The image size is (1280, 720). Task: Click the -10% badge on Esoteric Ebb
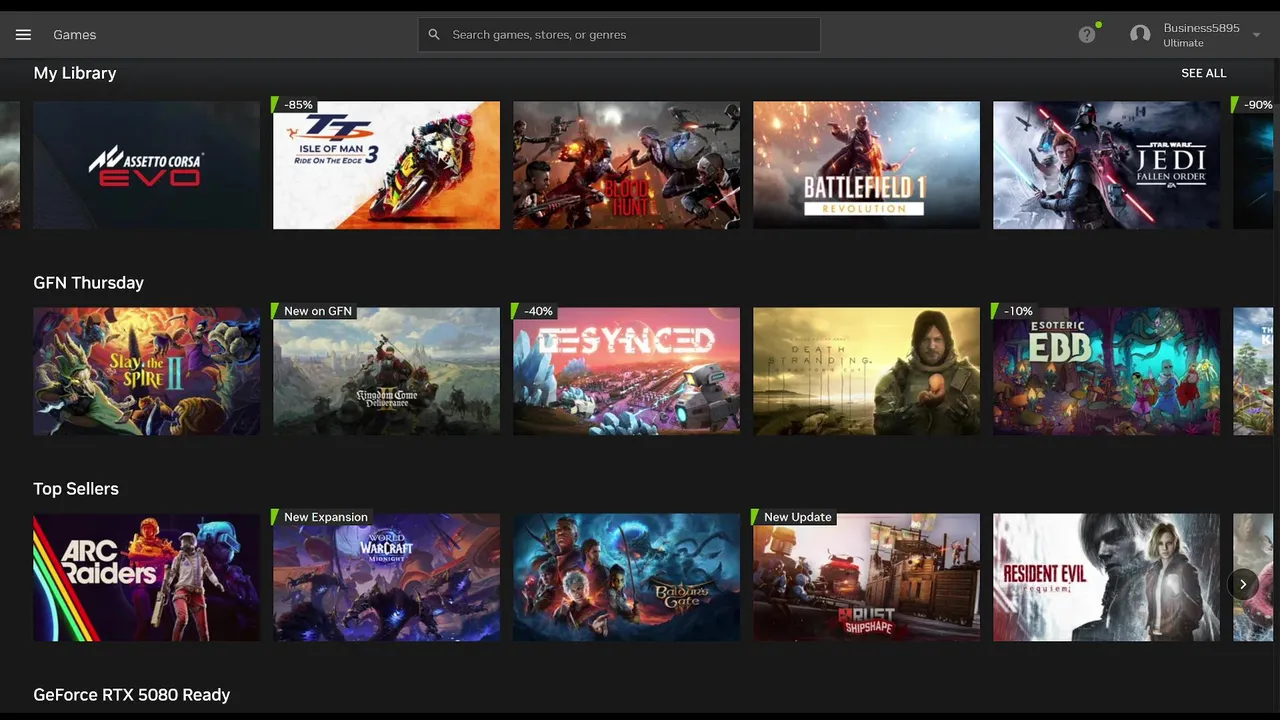[1015, 311]
